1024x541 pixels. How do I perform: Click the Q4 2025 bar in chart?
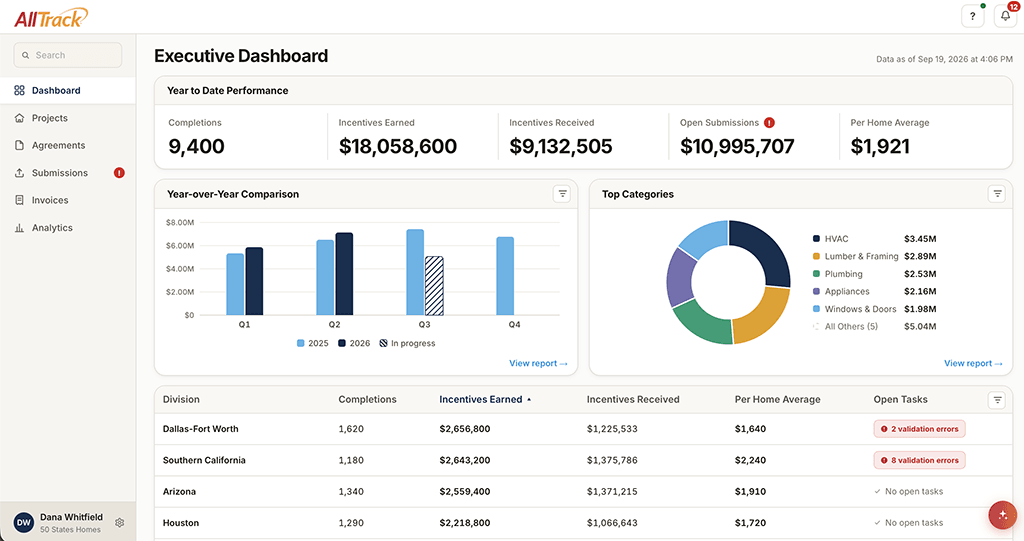pyautogui.click(x=505, y=276)
